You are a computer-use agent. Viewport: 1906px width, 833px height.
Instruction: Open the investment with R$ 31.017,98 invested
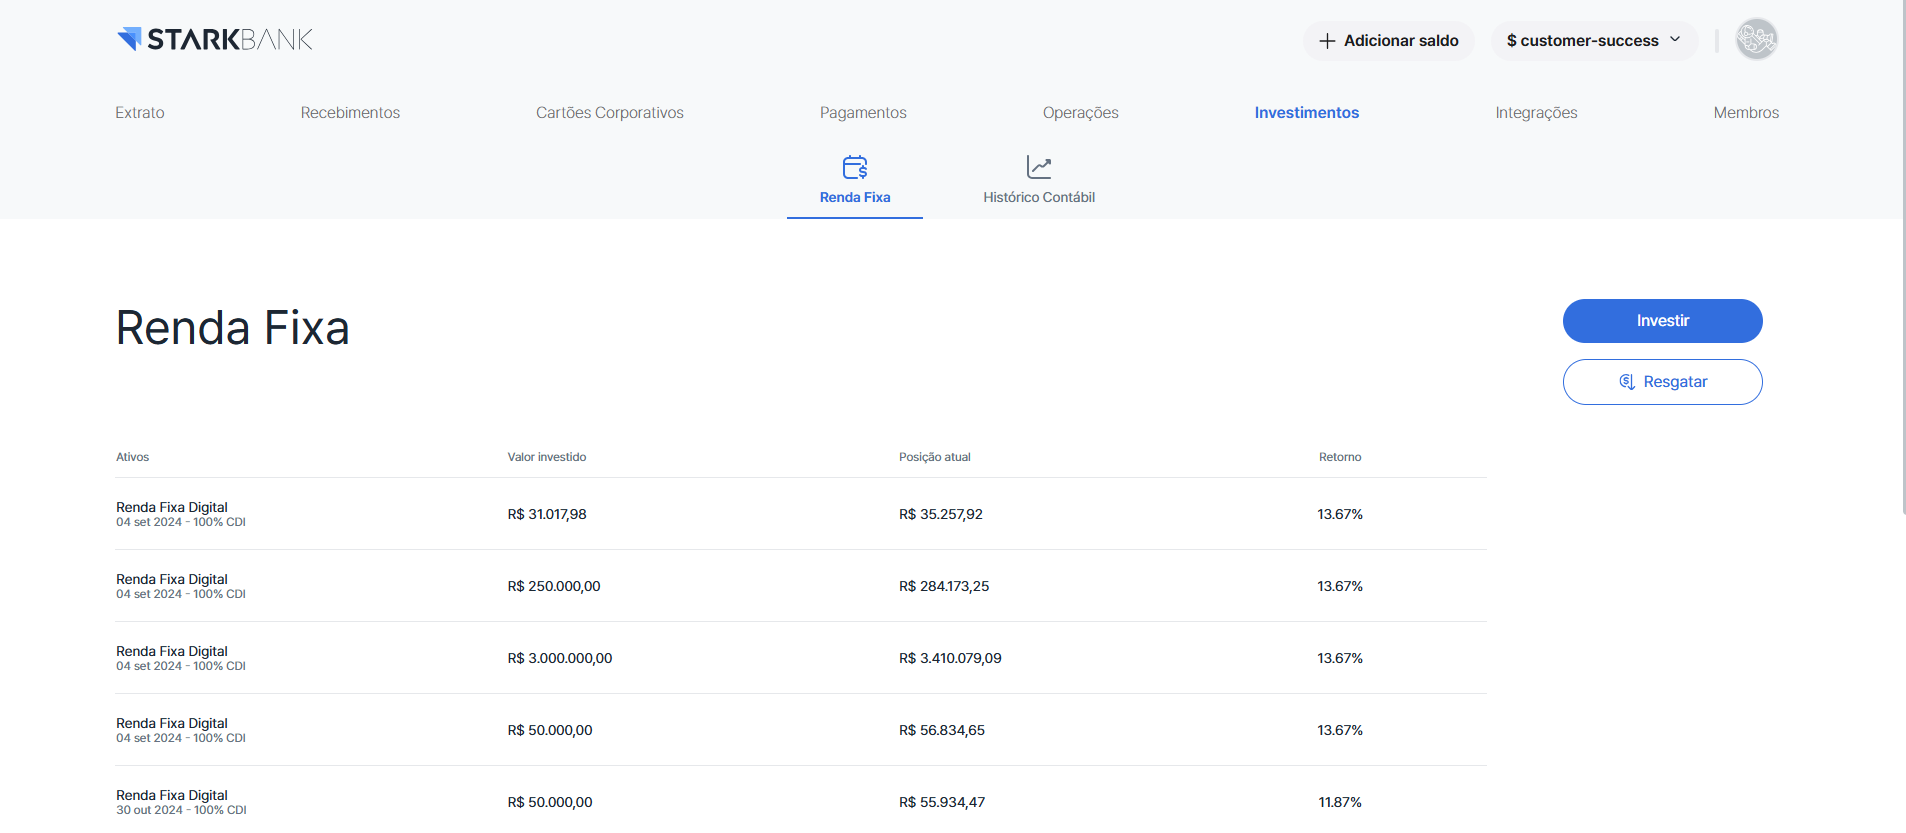tap(800, 514)
